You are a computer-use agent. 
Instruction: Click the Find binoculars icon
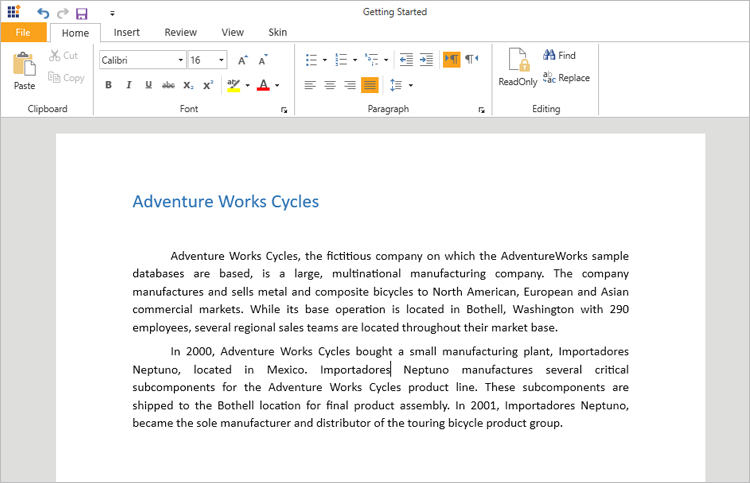point(550,56)
